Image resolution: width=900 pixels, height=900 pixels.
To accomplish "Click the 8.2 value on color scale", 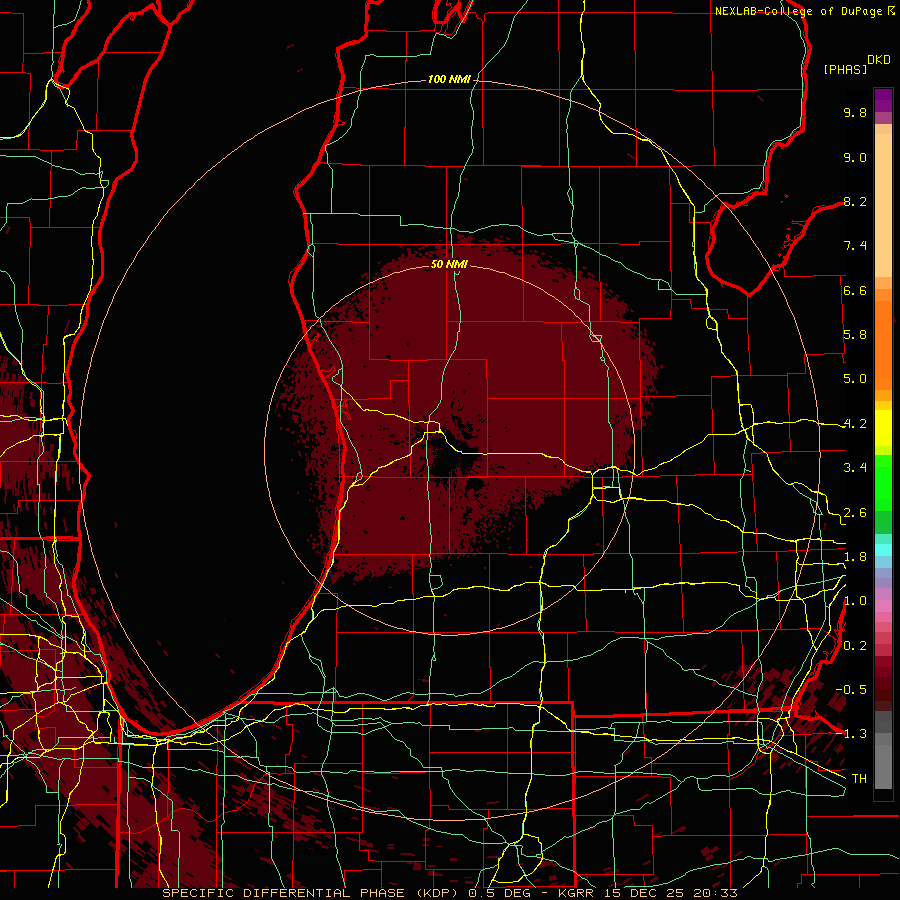I will pyautogui.click(x=855, y=202).
